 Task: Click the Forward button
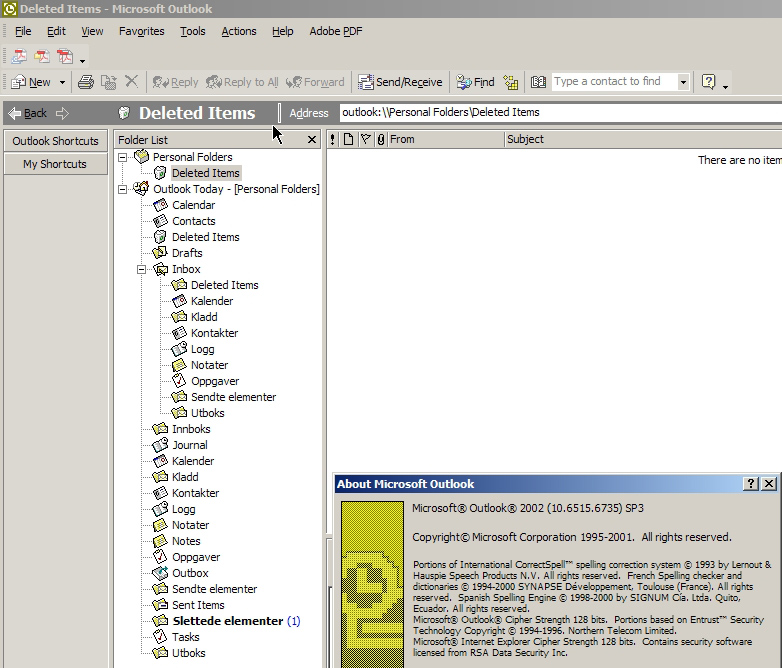tap(315, 82)
